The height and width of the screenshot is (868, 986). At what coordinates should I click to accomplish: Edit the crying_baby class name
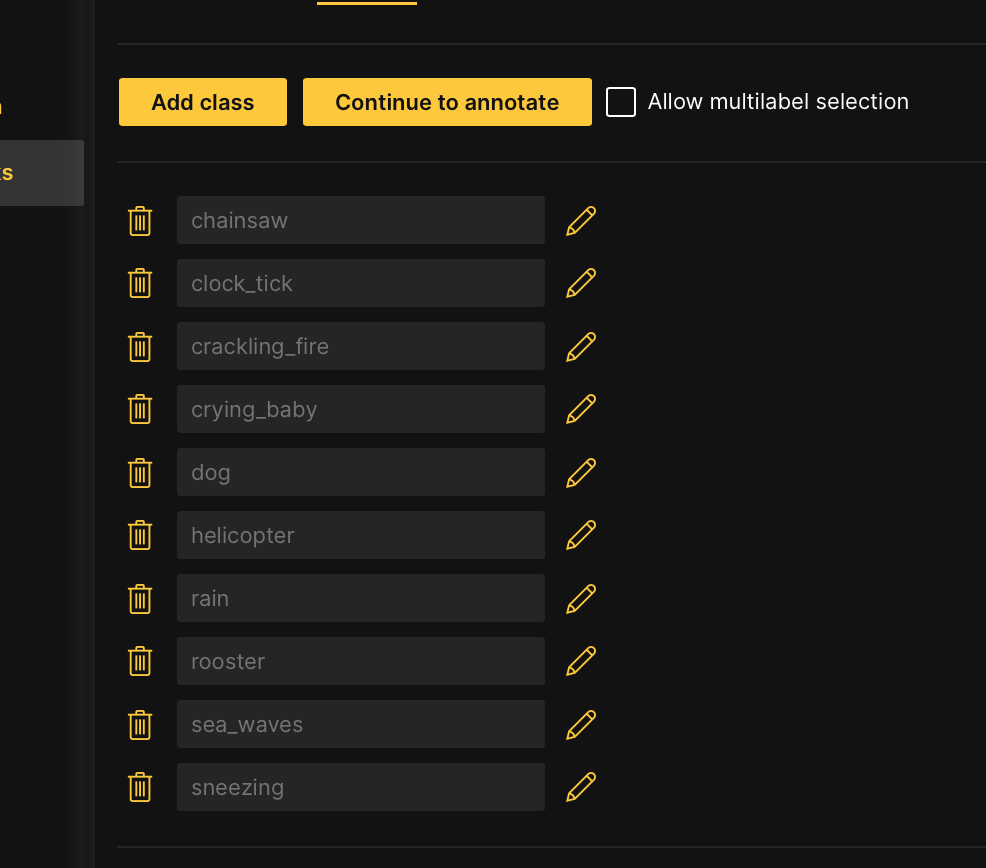580,409
